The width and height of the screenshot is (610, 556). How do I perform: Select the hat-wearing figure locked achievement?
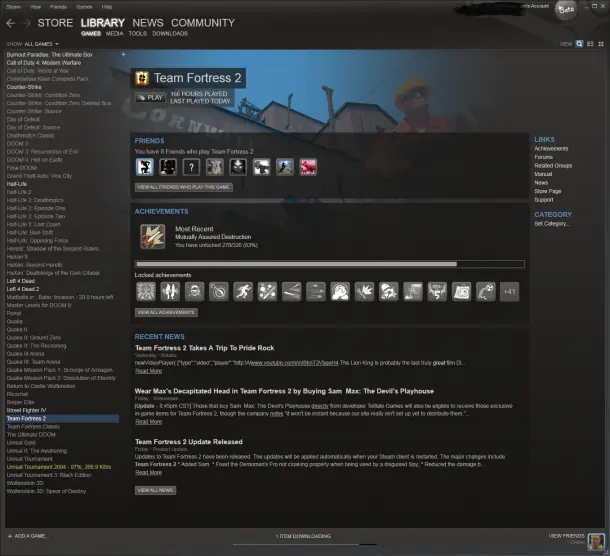point(388,292)
